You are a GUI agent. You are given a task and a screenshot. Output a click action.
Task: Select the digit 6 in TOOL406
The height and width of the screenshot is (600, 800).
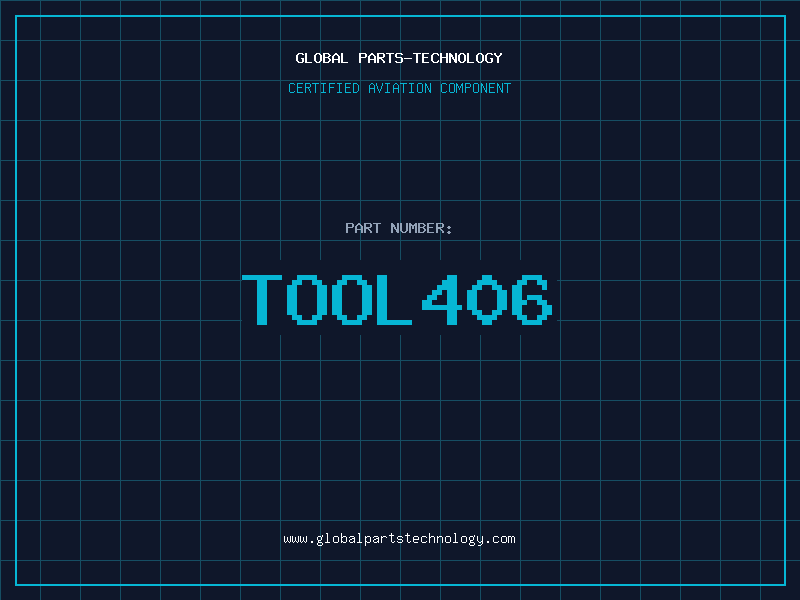click(x=528, y=299)
